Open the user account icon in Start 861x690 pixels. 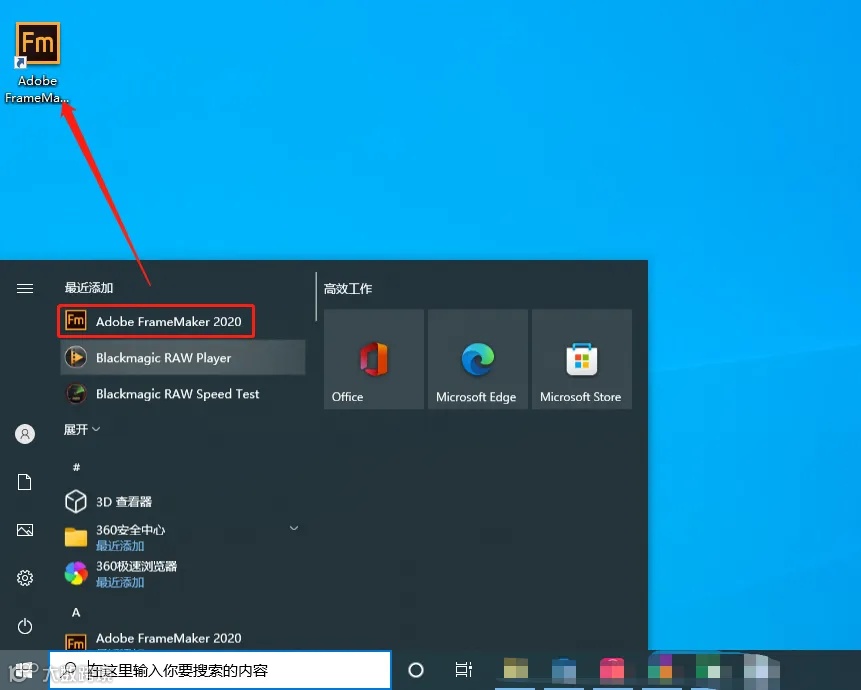pos(25,434)
